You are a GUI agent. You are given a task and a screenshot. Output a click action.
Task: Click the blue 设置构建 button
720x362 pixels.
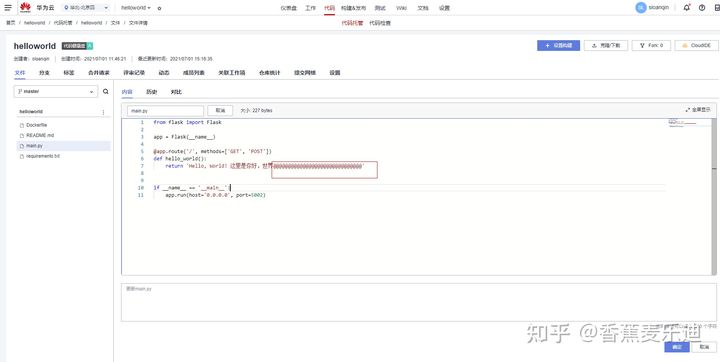(x=558, y=45)
